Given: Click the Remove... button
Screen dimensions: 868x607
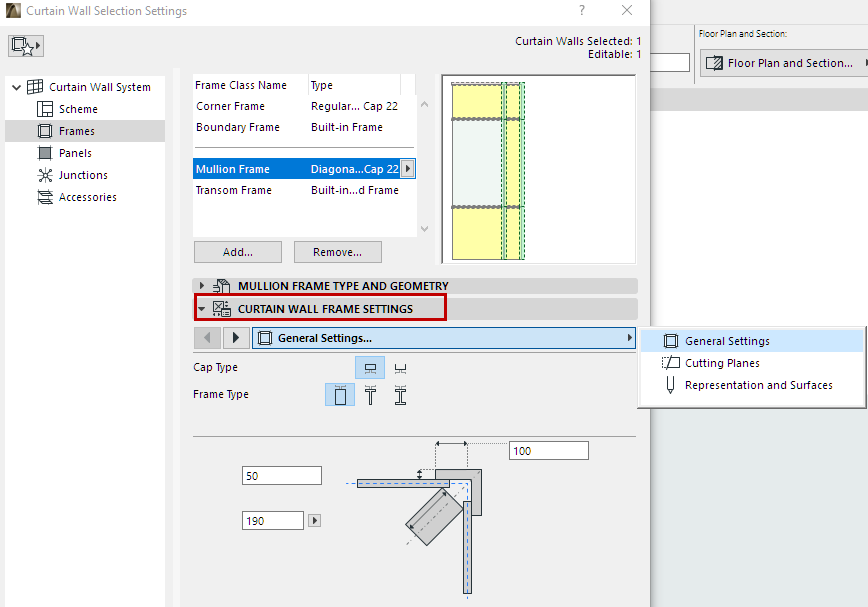Looking at the screenshot, I should coord(338,252).
